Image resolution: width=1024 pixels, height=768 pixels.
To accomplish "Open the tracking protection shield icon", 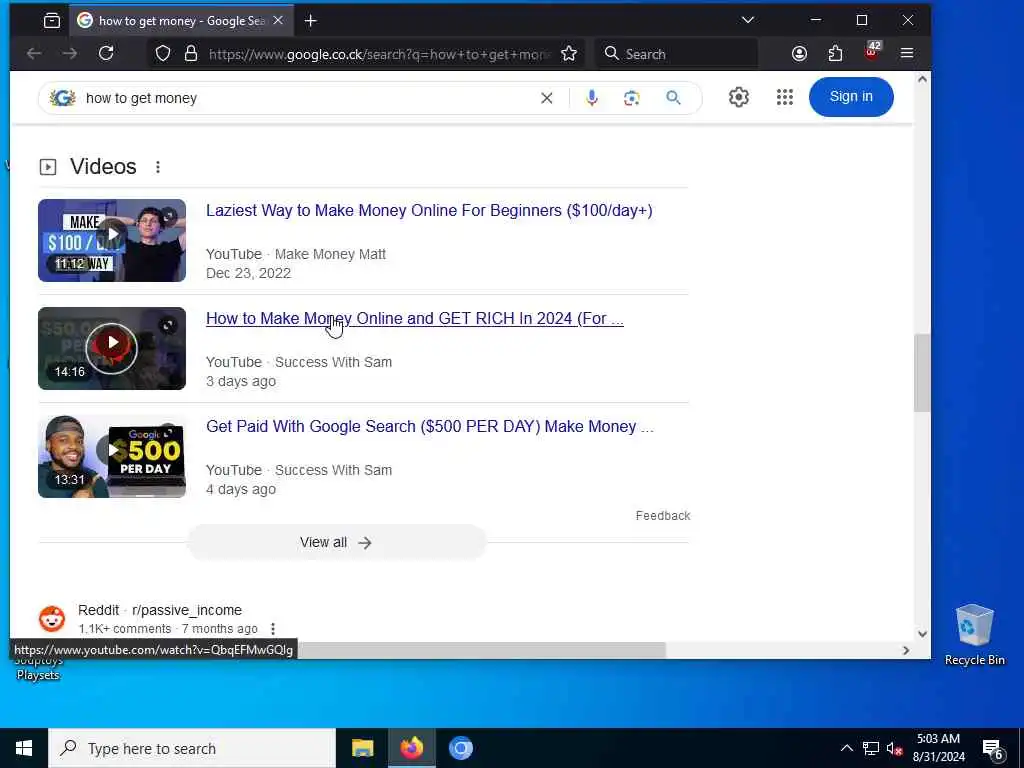I will pos(163,54).
